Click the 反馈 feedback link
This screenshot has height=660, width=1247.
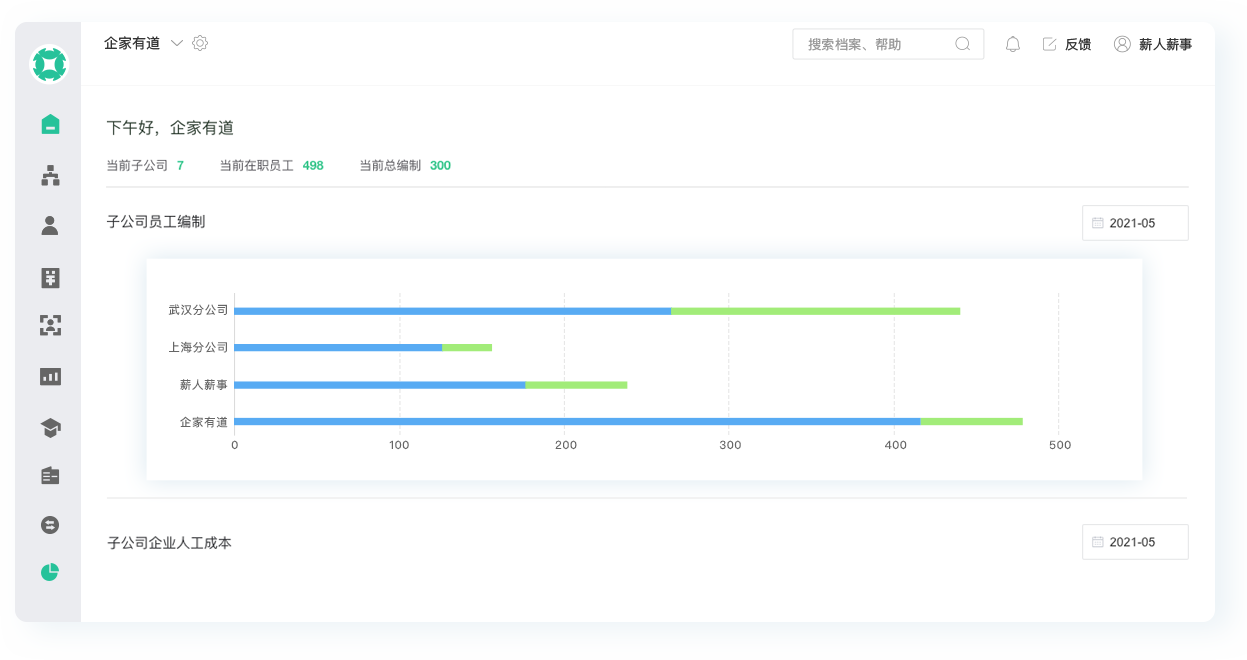pos(1067,44)
